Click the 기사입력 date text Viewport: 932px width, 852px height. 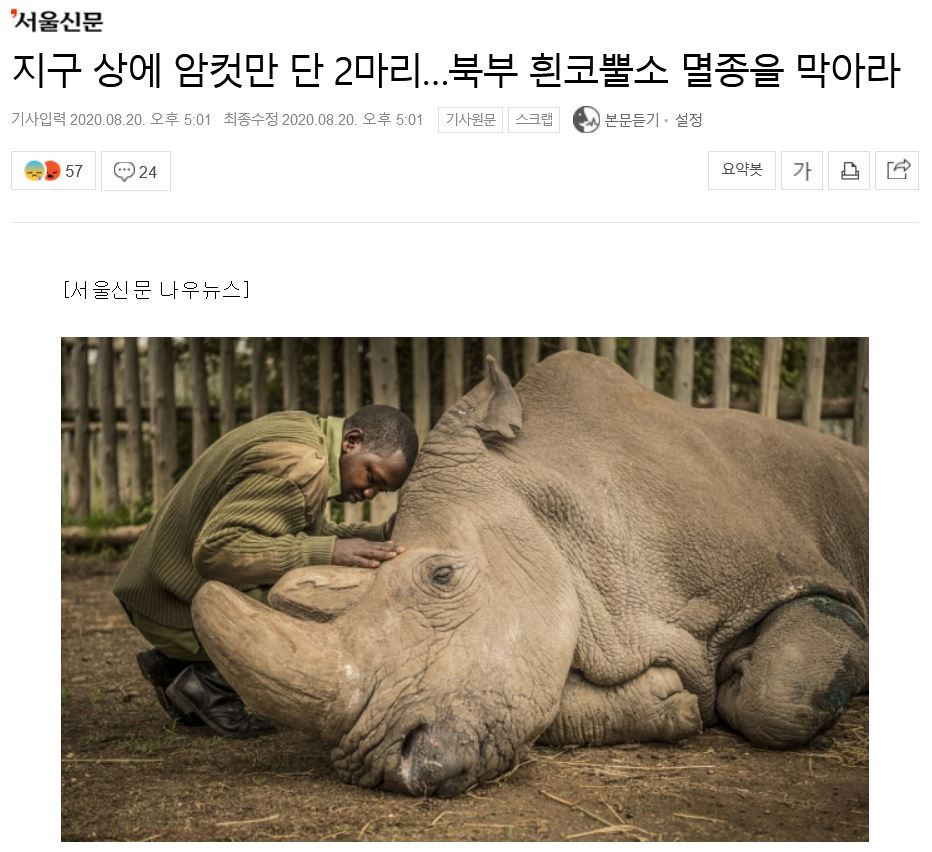(111, 120)
